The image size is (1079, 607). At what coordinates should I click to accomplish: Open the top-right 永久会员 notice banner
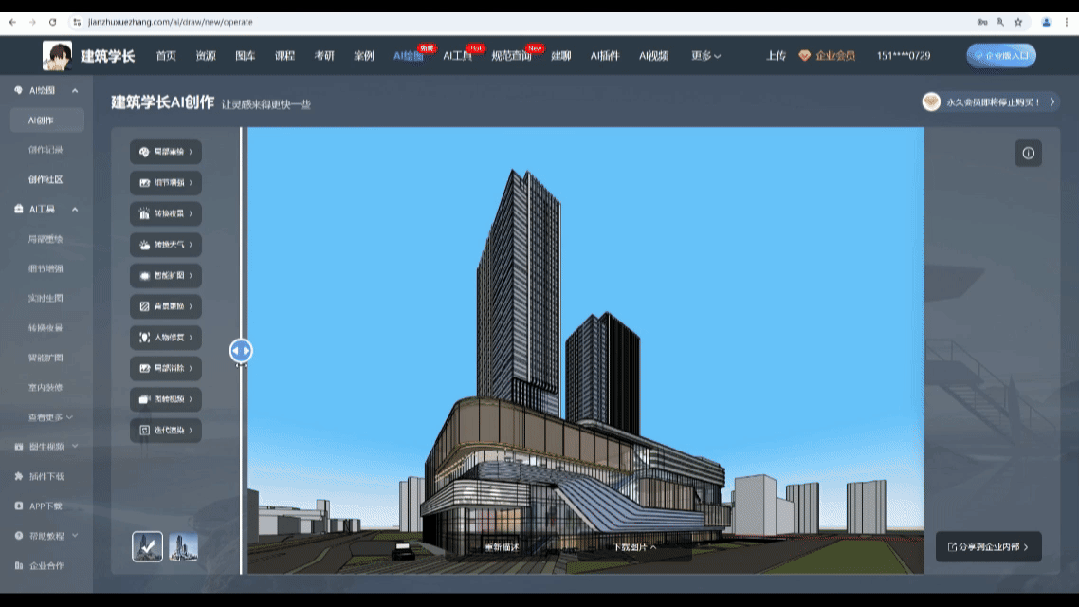[990, 103]
